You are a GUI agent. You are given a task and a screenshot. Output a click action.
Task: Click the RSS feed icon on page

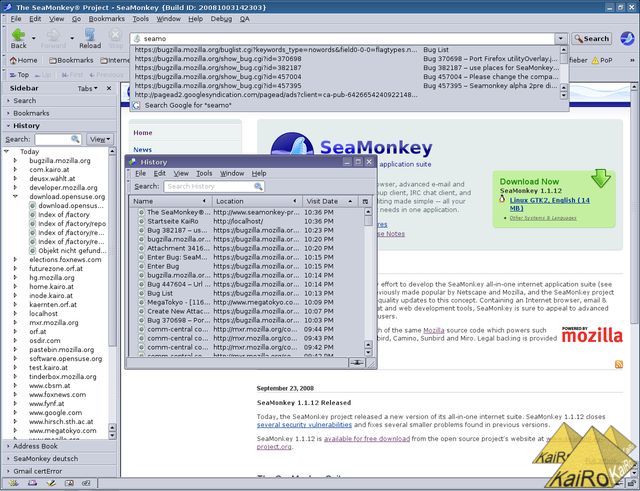tap(619, 364)
